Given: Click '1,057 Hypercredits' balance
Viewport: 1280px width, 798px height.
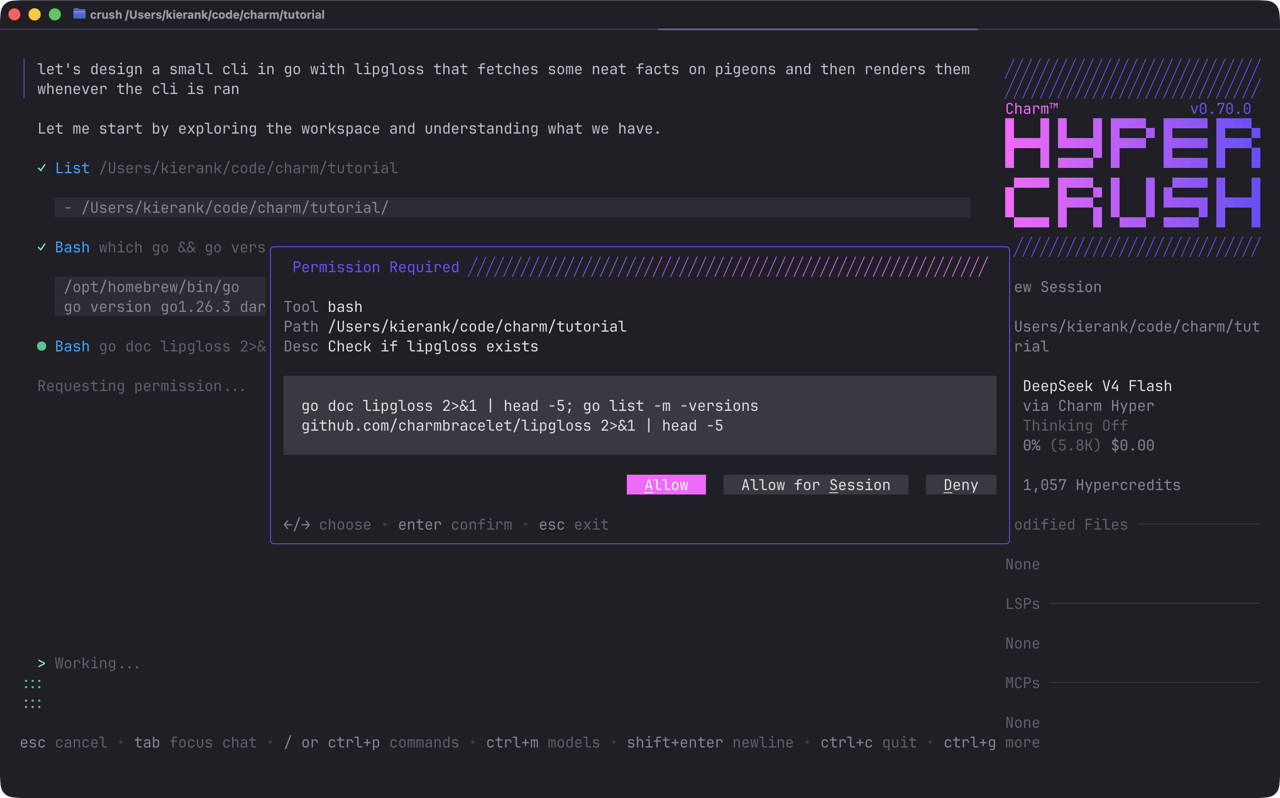Looking at the screenshot, I should [x=1101, y=485].
